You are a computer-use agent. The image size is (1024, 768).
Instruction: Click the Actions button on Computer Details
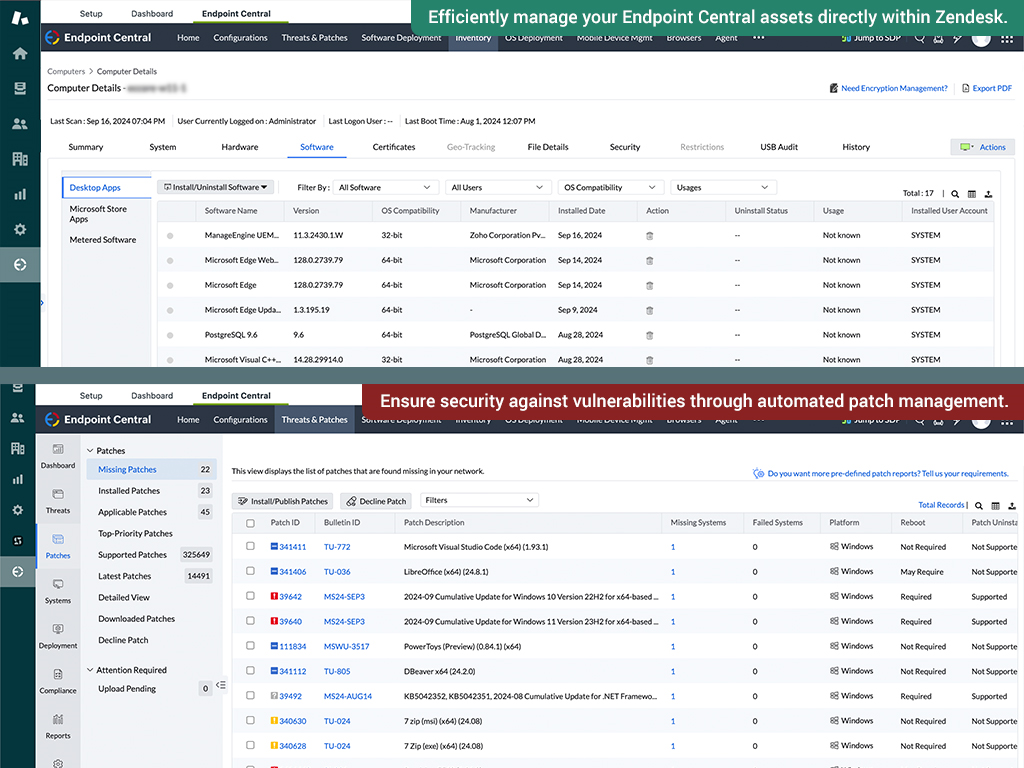[x=984, y=146]
